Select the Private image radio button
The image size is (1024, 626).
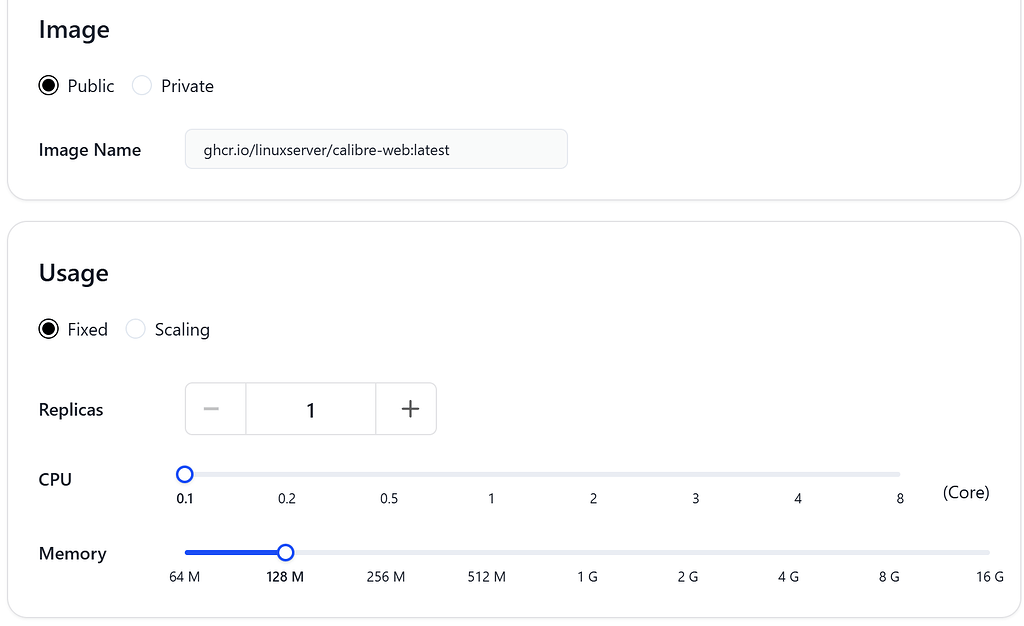[x=142, y=86]
